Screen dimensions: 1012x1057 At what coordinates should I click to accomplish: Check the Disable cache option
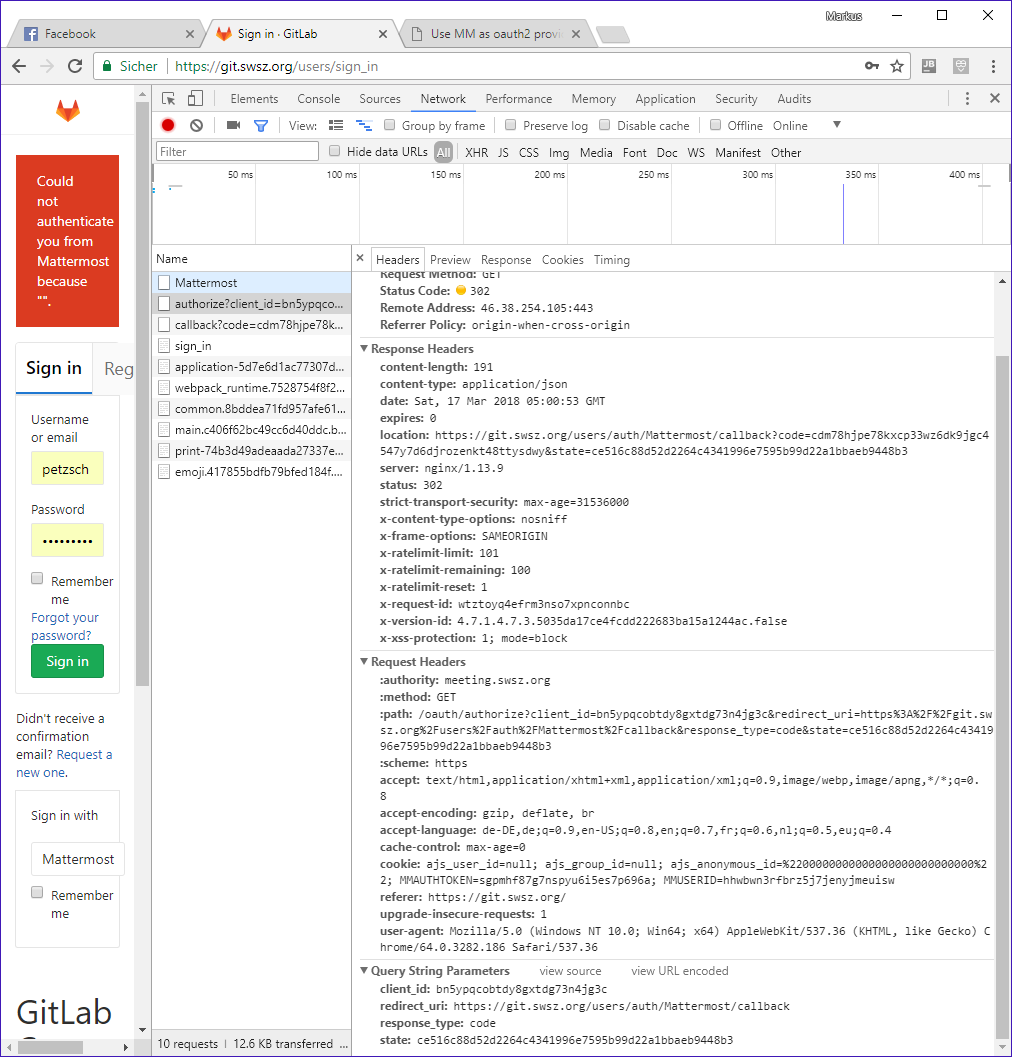605,125
